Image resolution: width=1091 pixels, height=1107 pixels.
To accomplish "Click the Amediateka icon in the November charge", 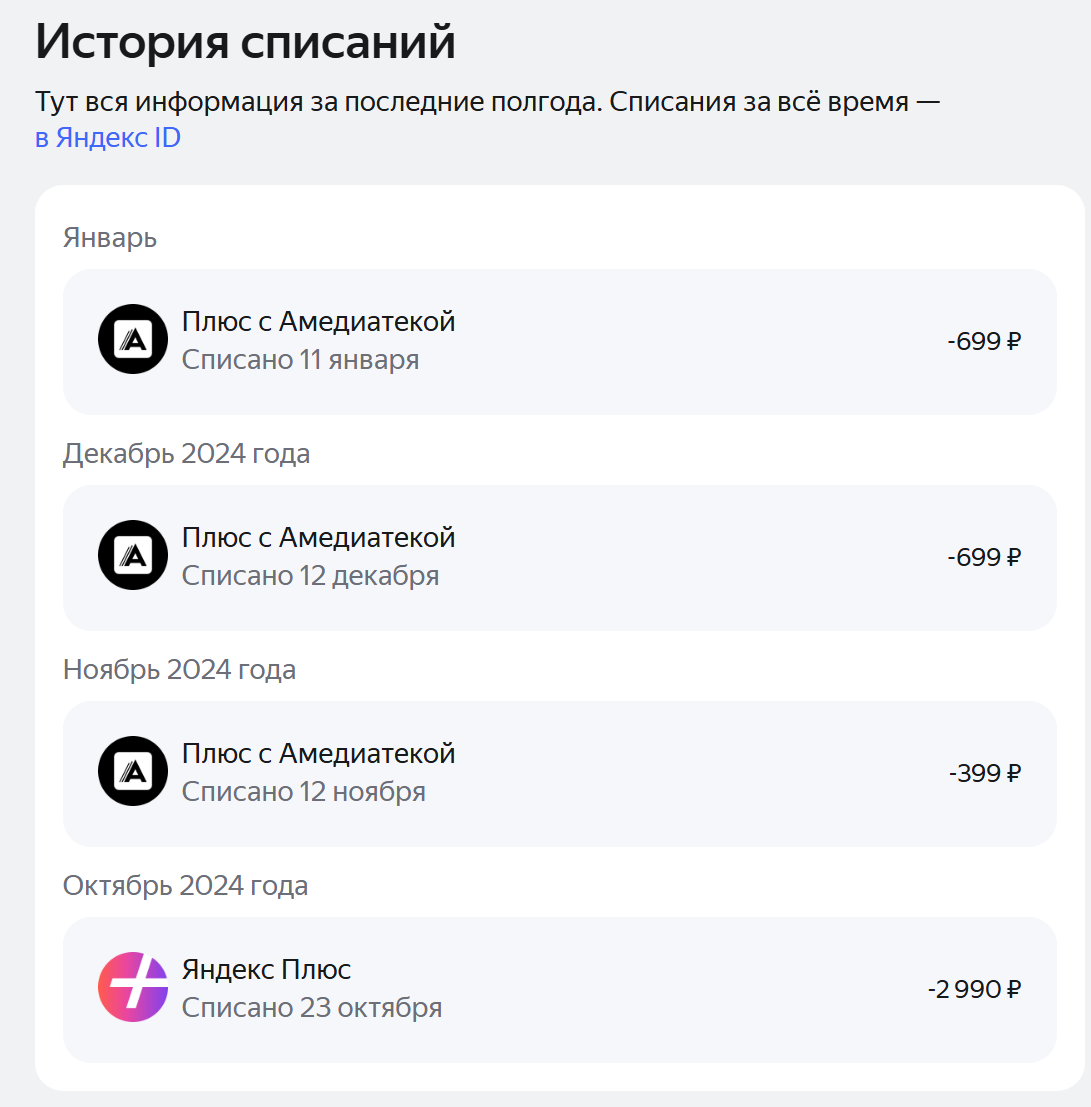I will pyautogui.click(x=133, y=772).
